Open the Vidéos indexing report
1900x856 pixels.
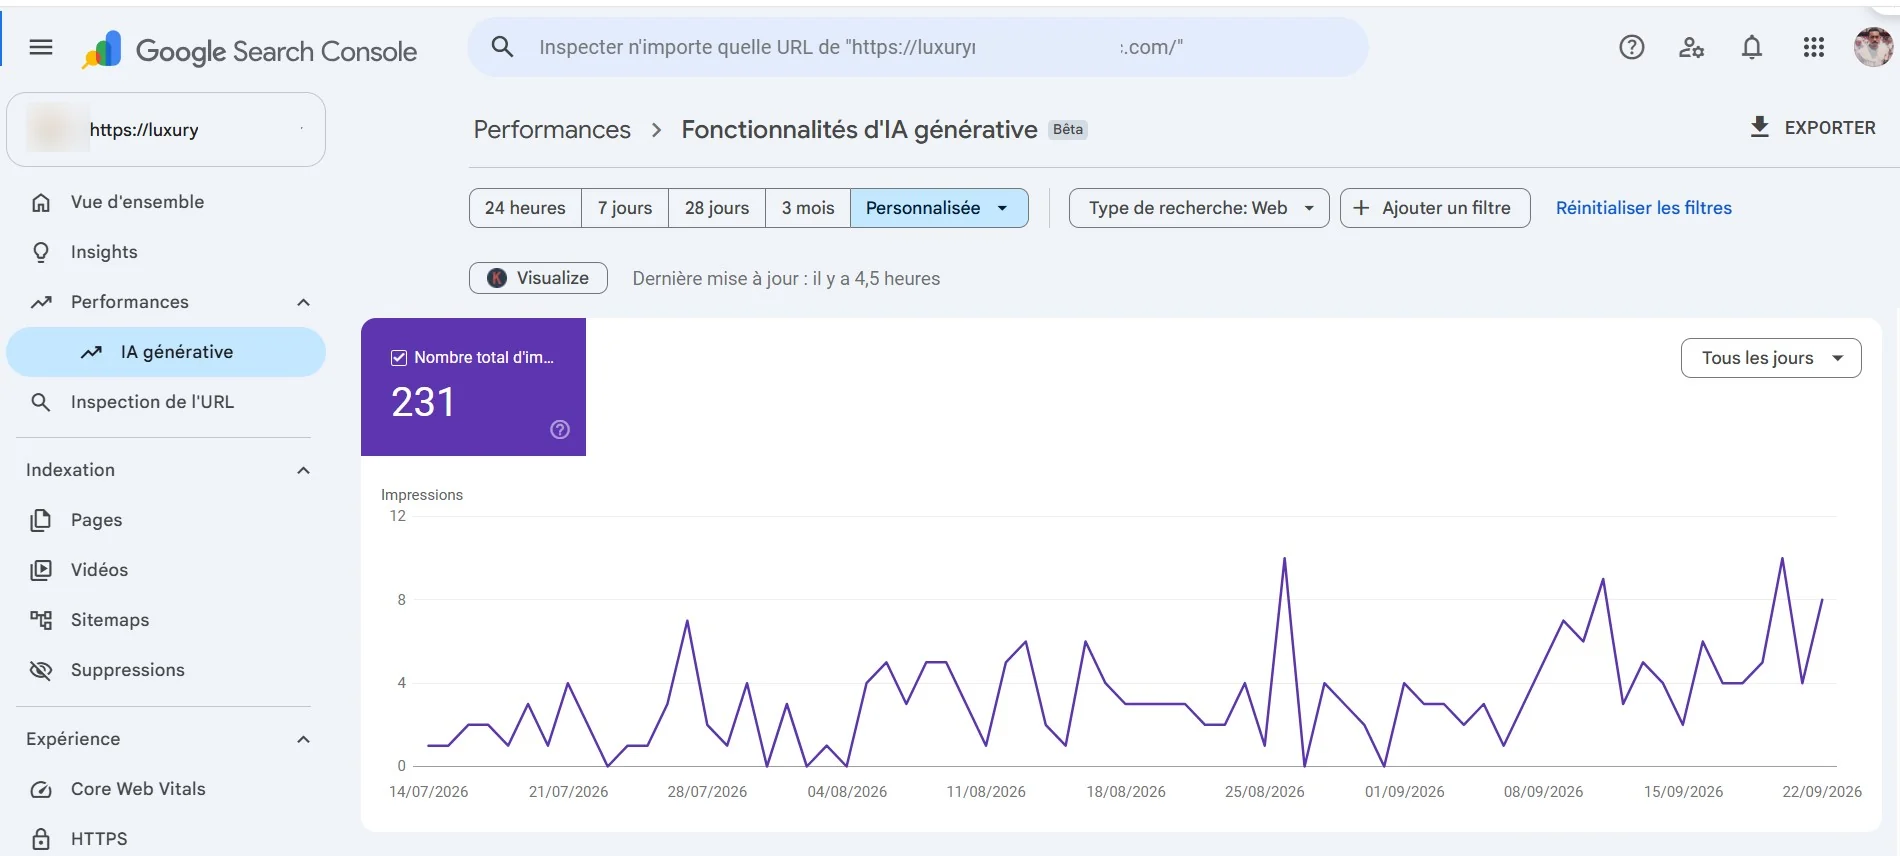coord(166,570)
